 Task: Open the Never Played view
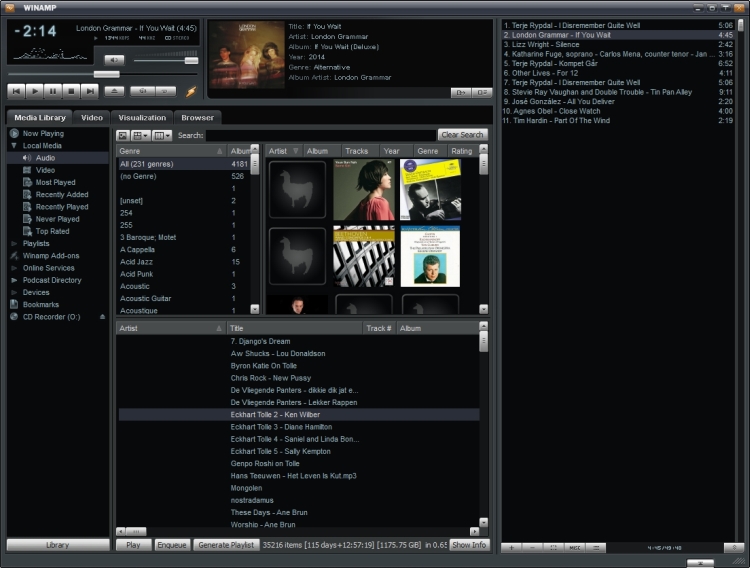[57, 219]
